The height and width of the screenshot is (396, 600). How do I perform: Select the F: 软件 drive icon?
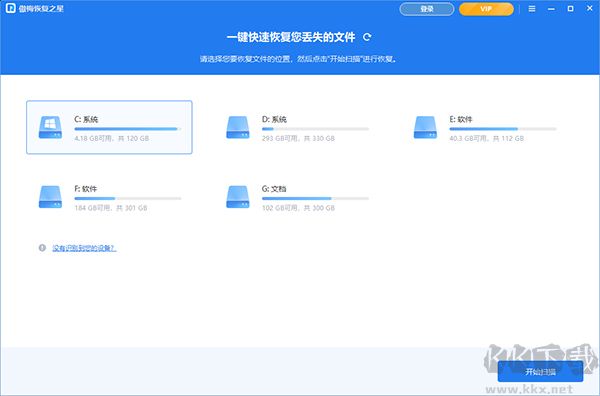point(50,197)
